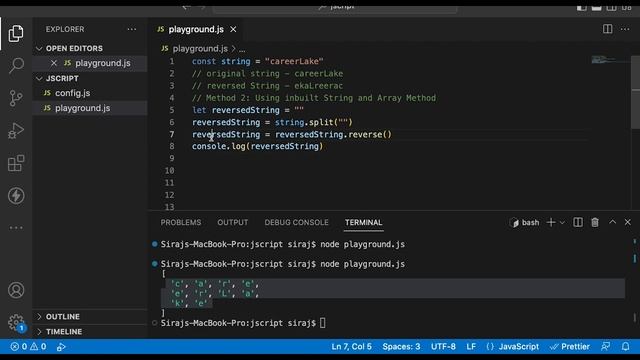The width and height of the screenshot is (640, 360).
Task: Change indentation Spaces: 3
Action: click(401, 347)
